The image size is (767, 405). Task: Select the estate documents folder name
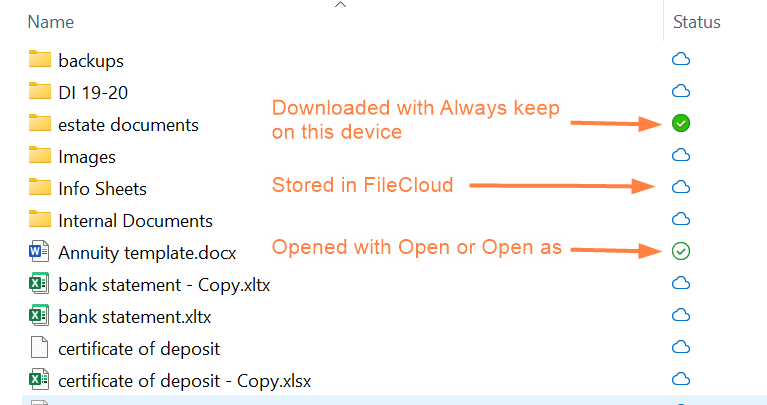pyautogui.click(x=128, y=124)
